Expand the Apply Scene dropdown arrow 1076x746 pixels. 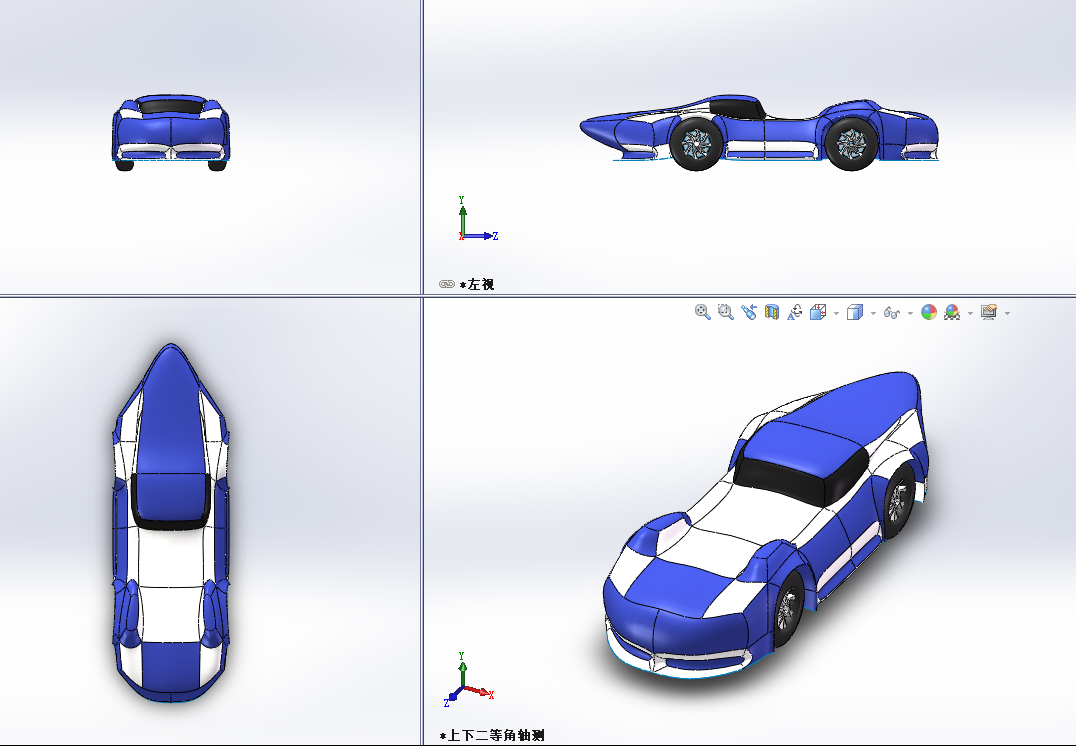[970, 313]
